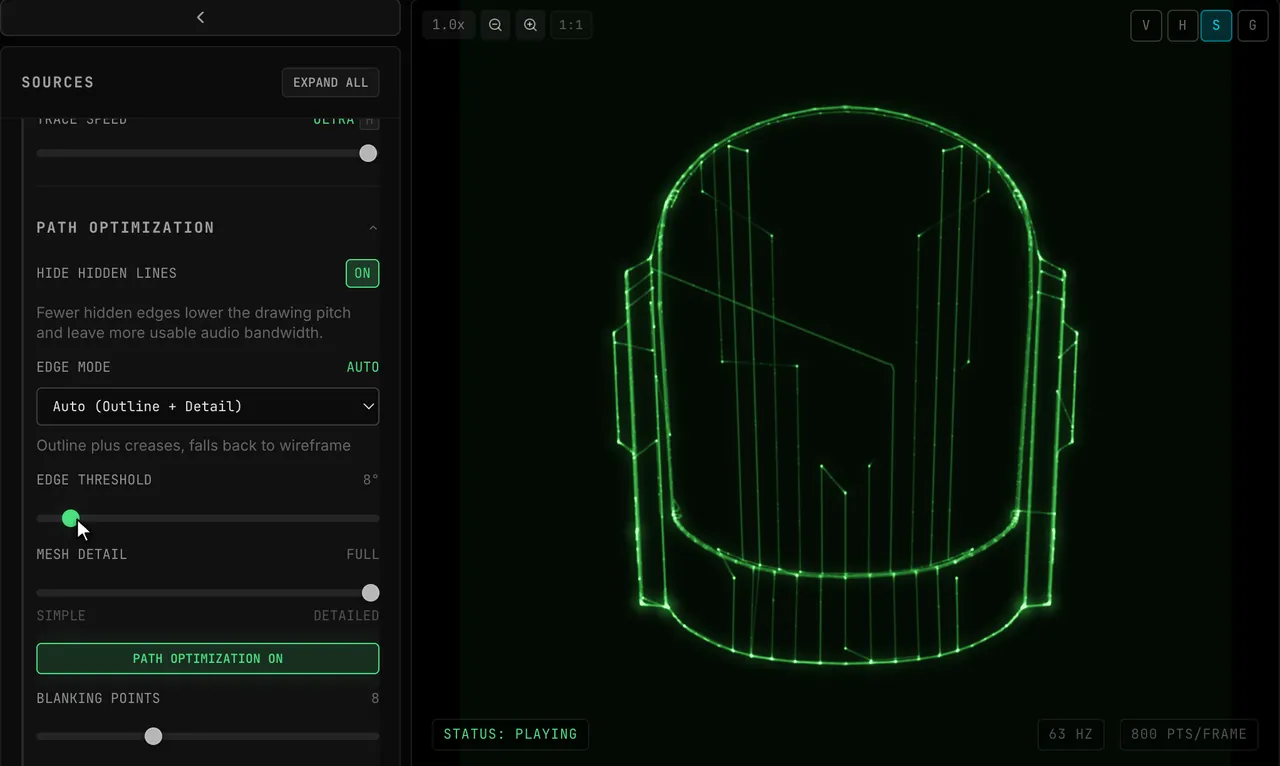
Task: Click the 800 PTS/FRAME readout
Action: click(x=1189, y=734)
